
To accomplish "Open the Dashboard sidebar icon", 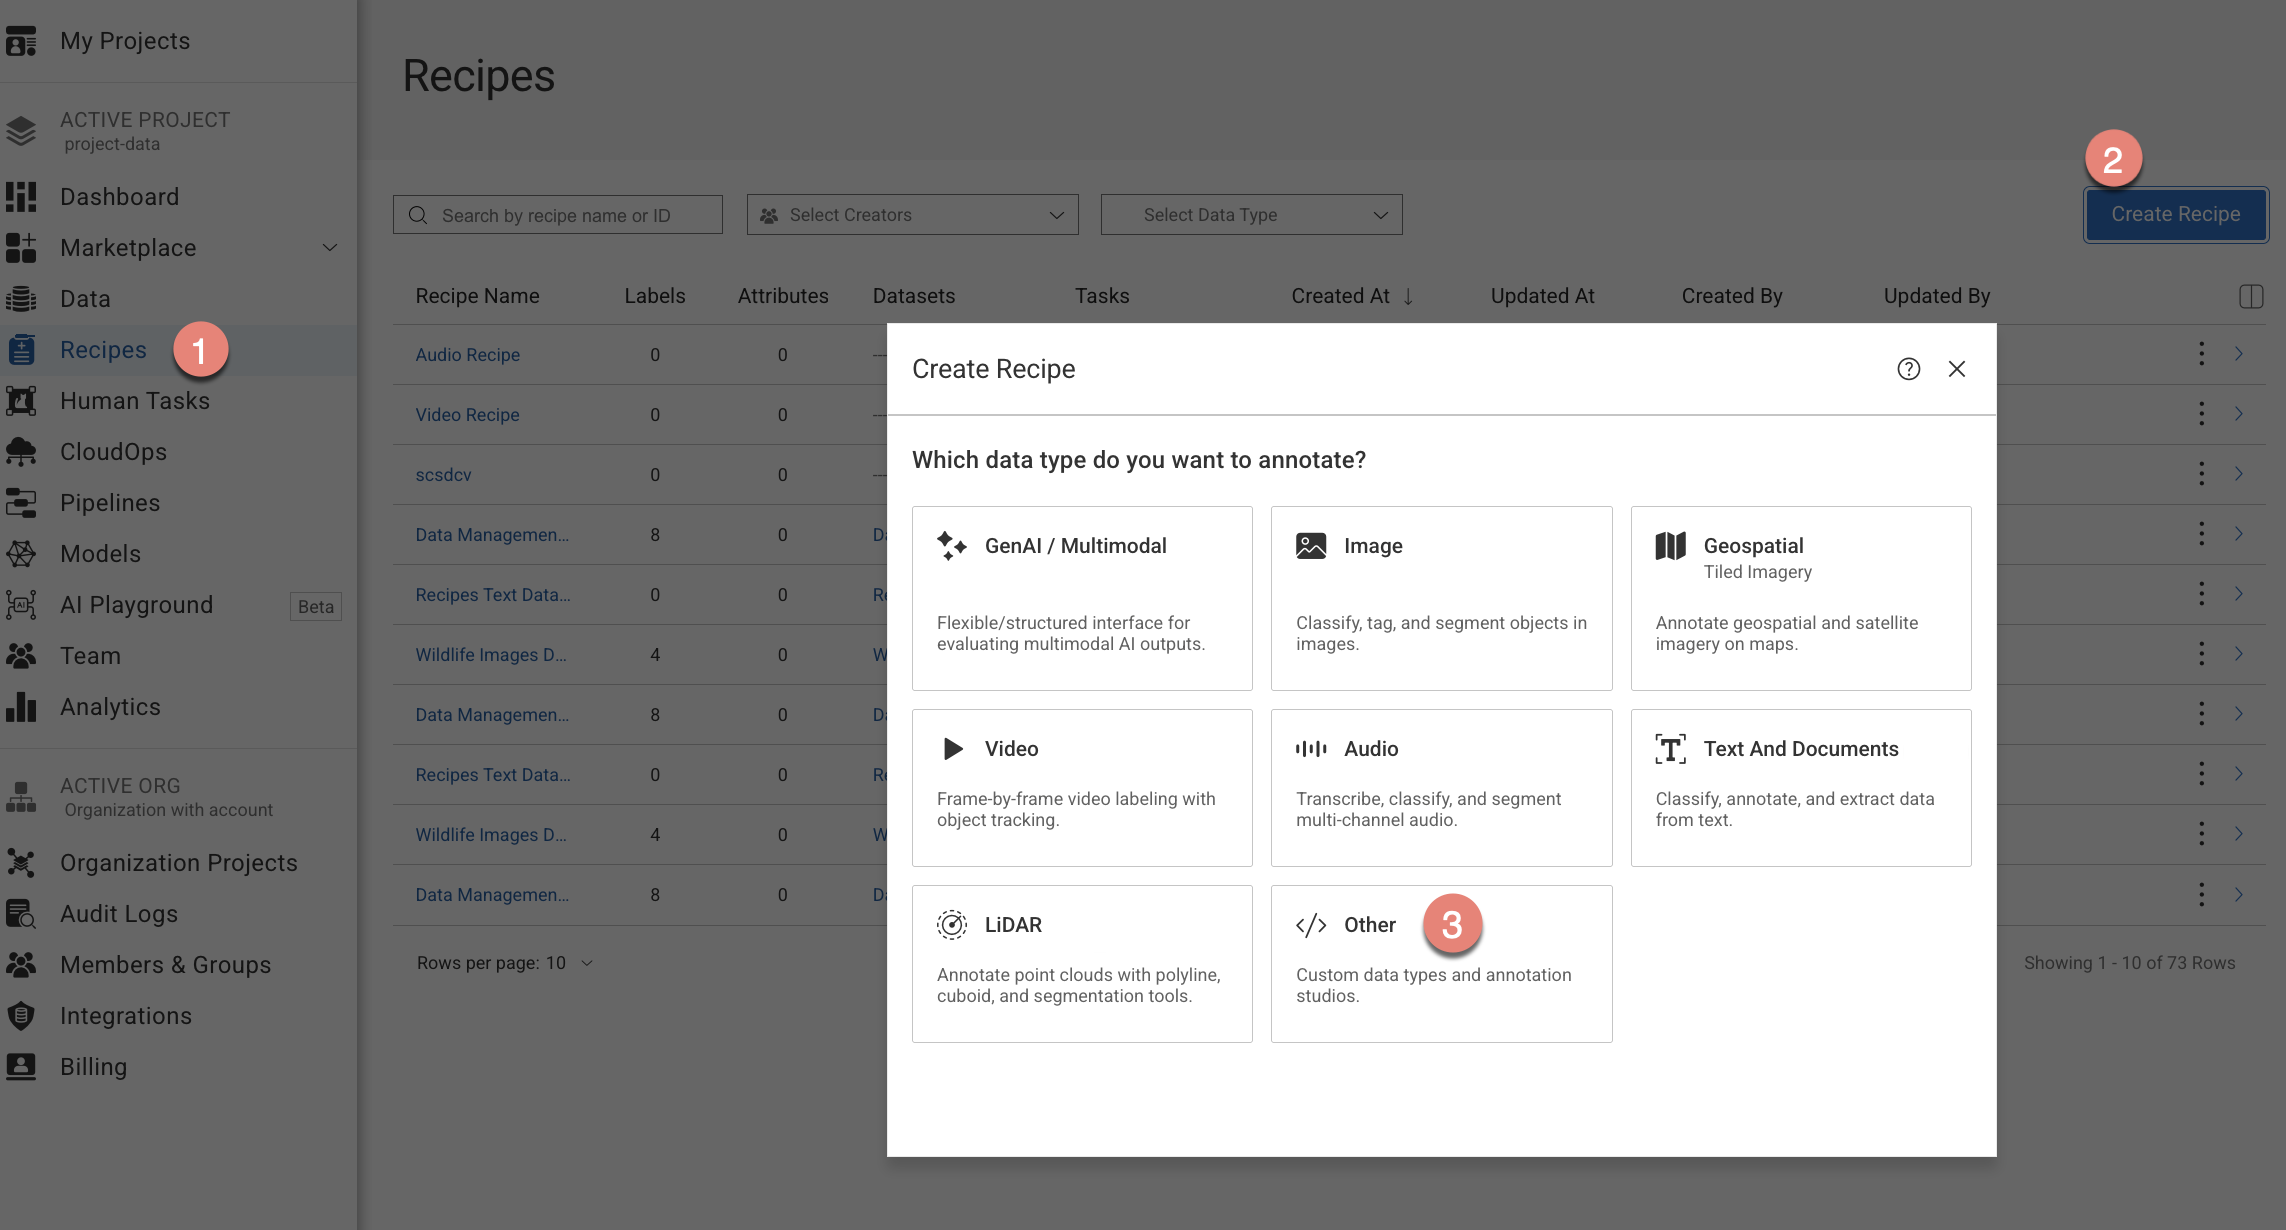I will (21, 197).
